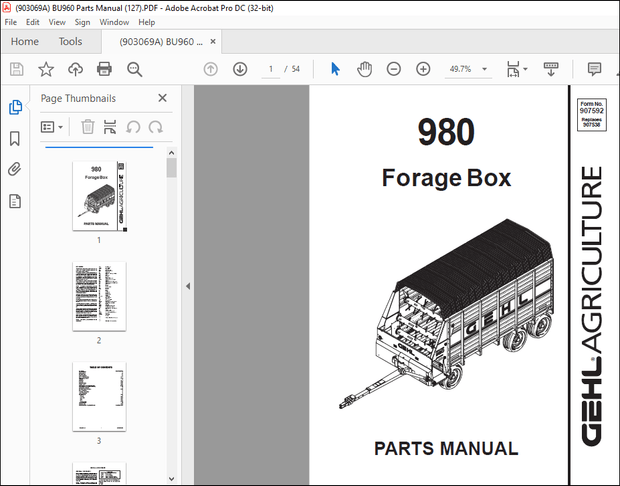Select the (903069A) BU960 document tab
The image size is (620, 486).
click(161, 42)
